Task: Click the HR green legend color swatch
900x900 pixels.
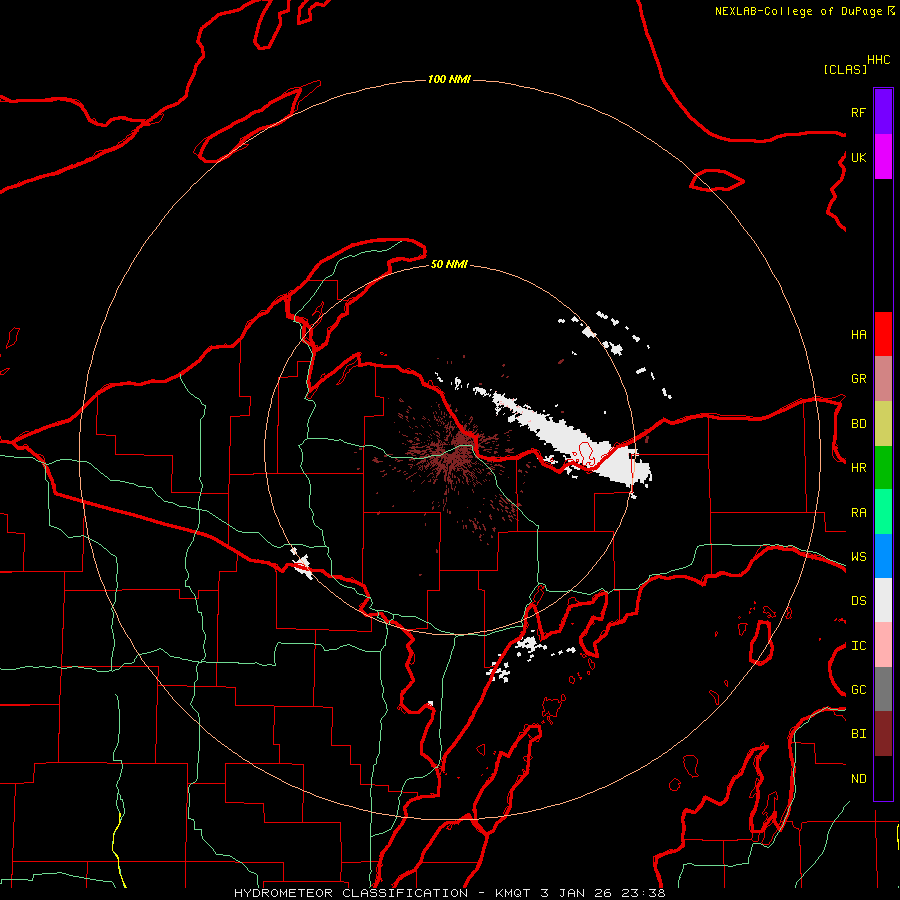Action: point(883,468)
